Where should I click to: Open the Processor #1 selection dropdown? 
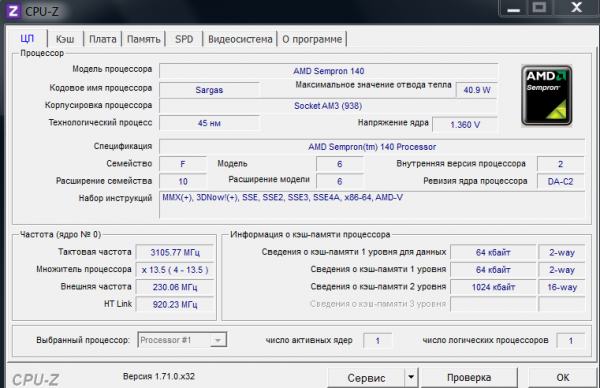[x=182, y=340]
